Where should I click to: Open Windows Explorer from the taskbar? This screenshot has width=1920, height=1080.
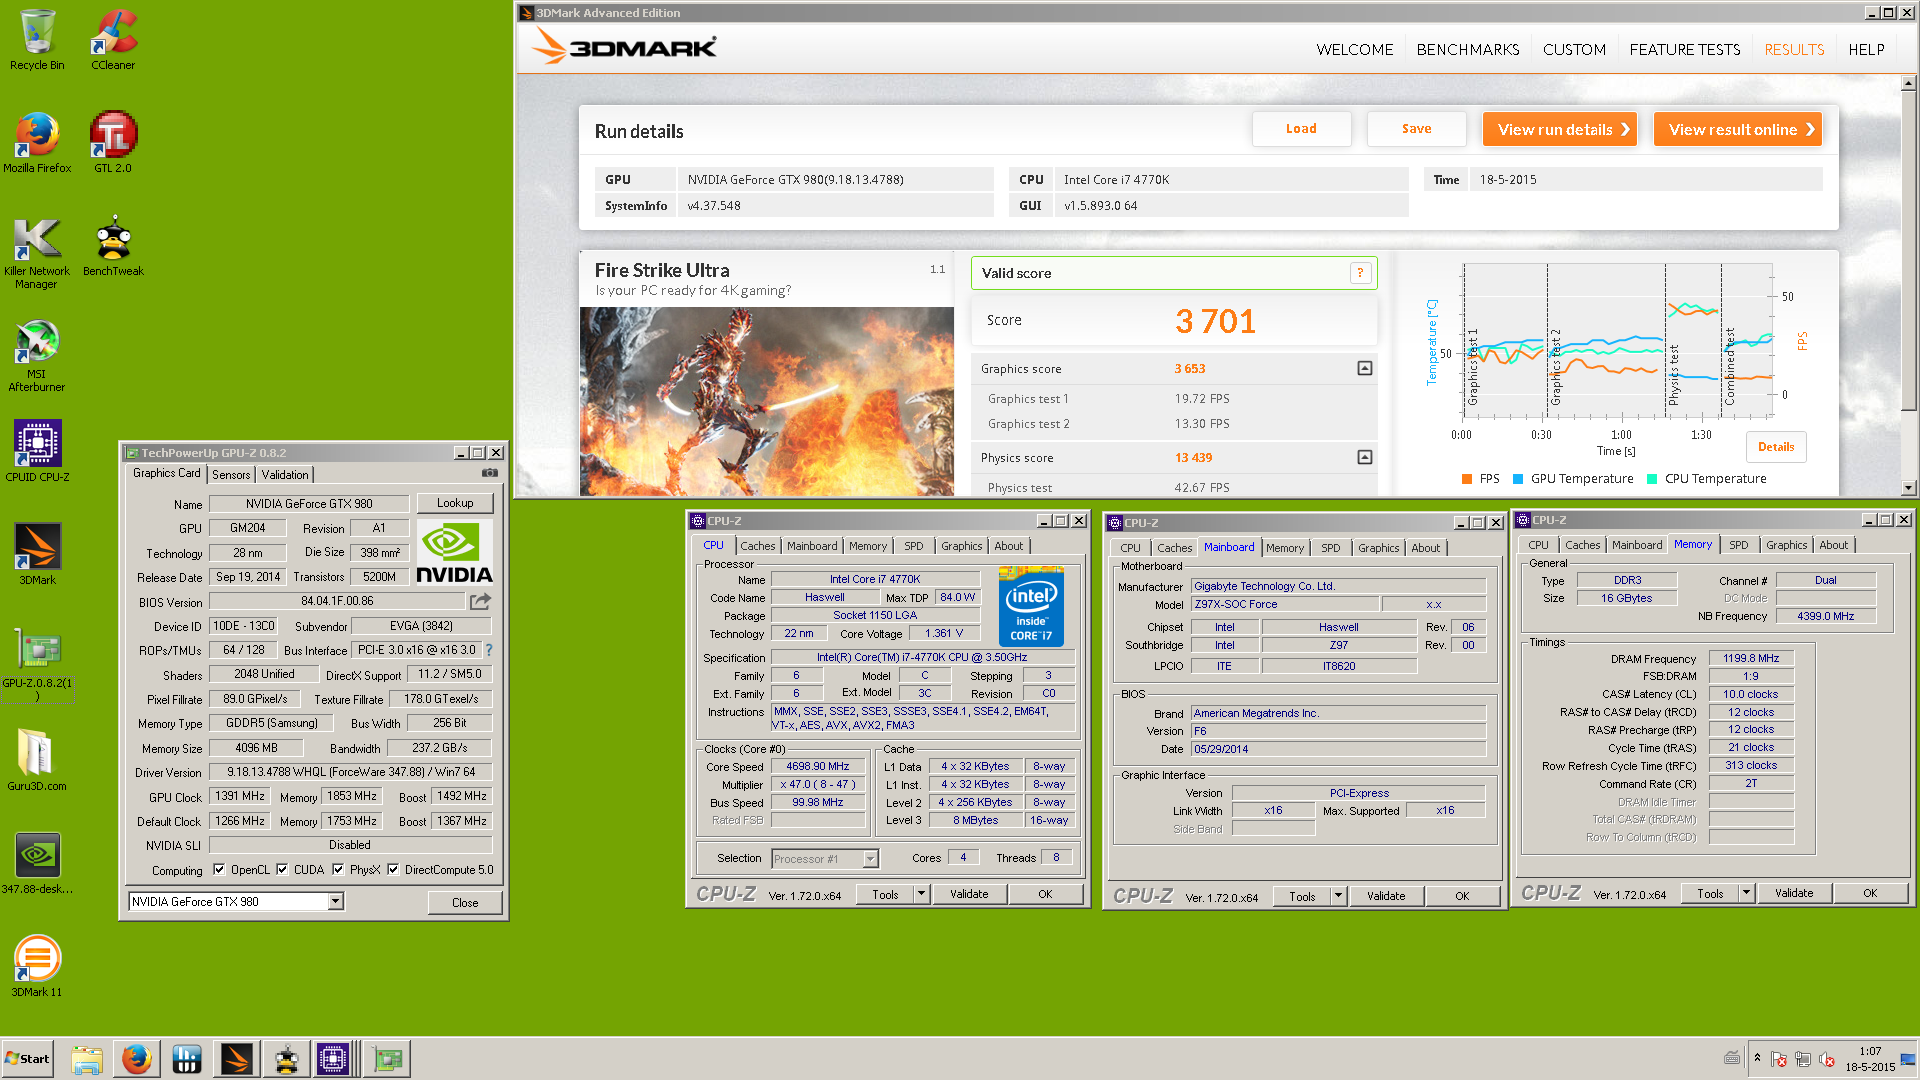click(x=87, y=1059)
